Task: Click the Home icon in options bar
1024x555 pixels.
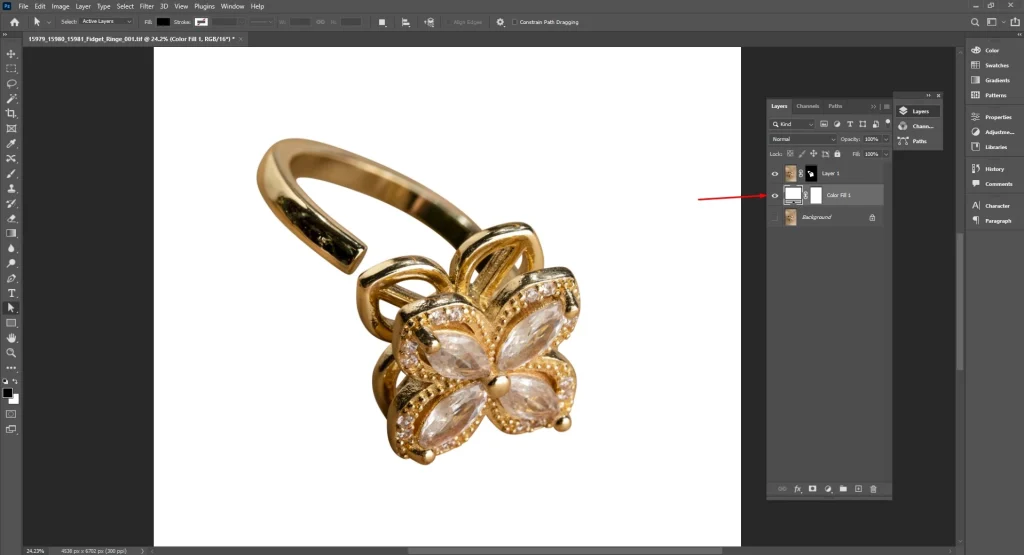Action: click(14, 21)
